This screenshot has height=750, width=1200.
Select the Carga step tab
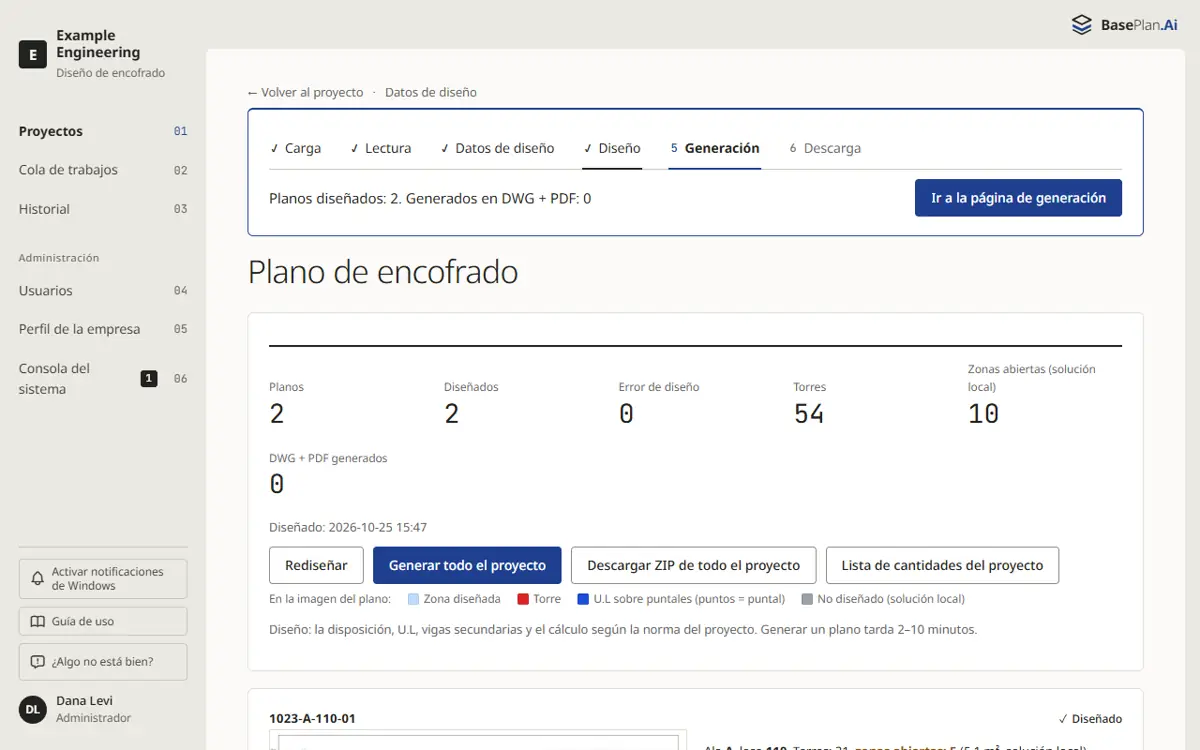[x=295, y=148]
